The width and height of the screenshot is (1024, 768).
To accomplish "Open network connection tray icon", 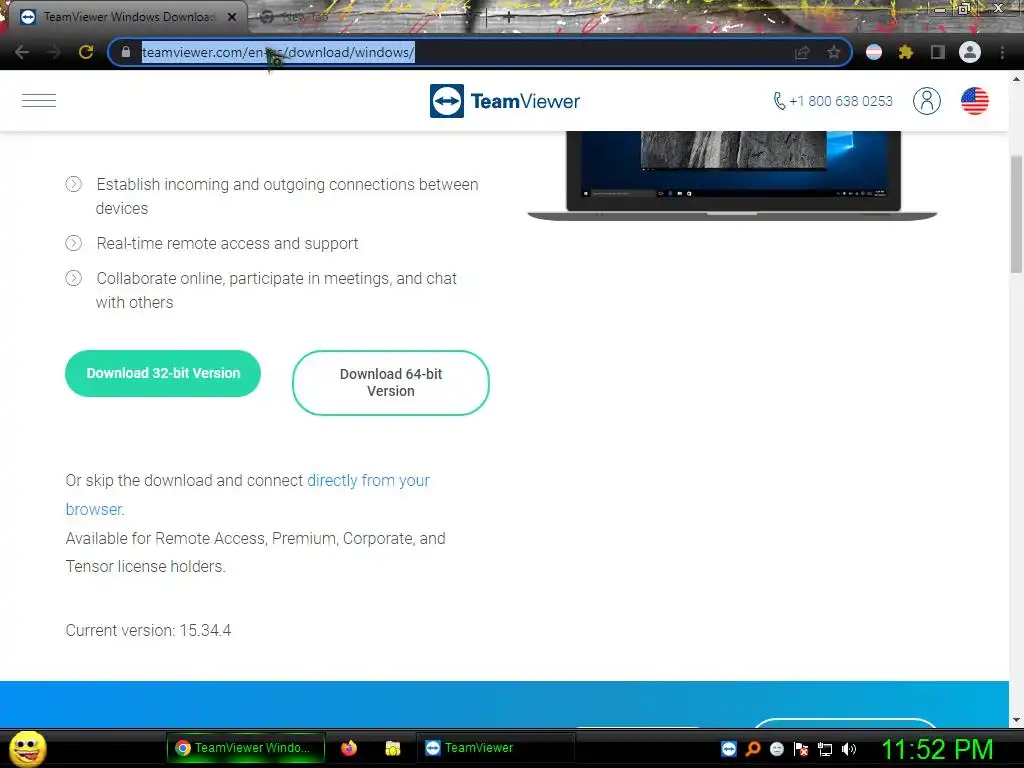I will (825, 750).
